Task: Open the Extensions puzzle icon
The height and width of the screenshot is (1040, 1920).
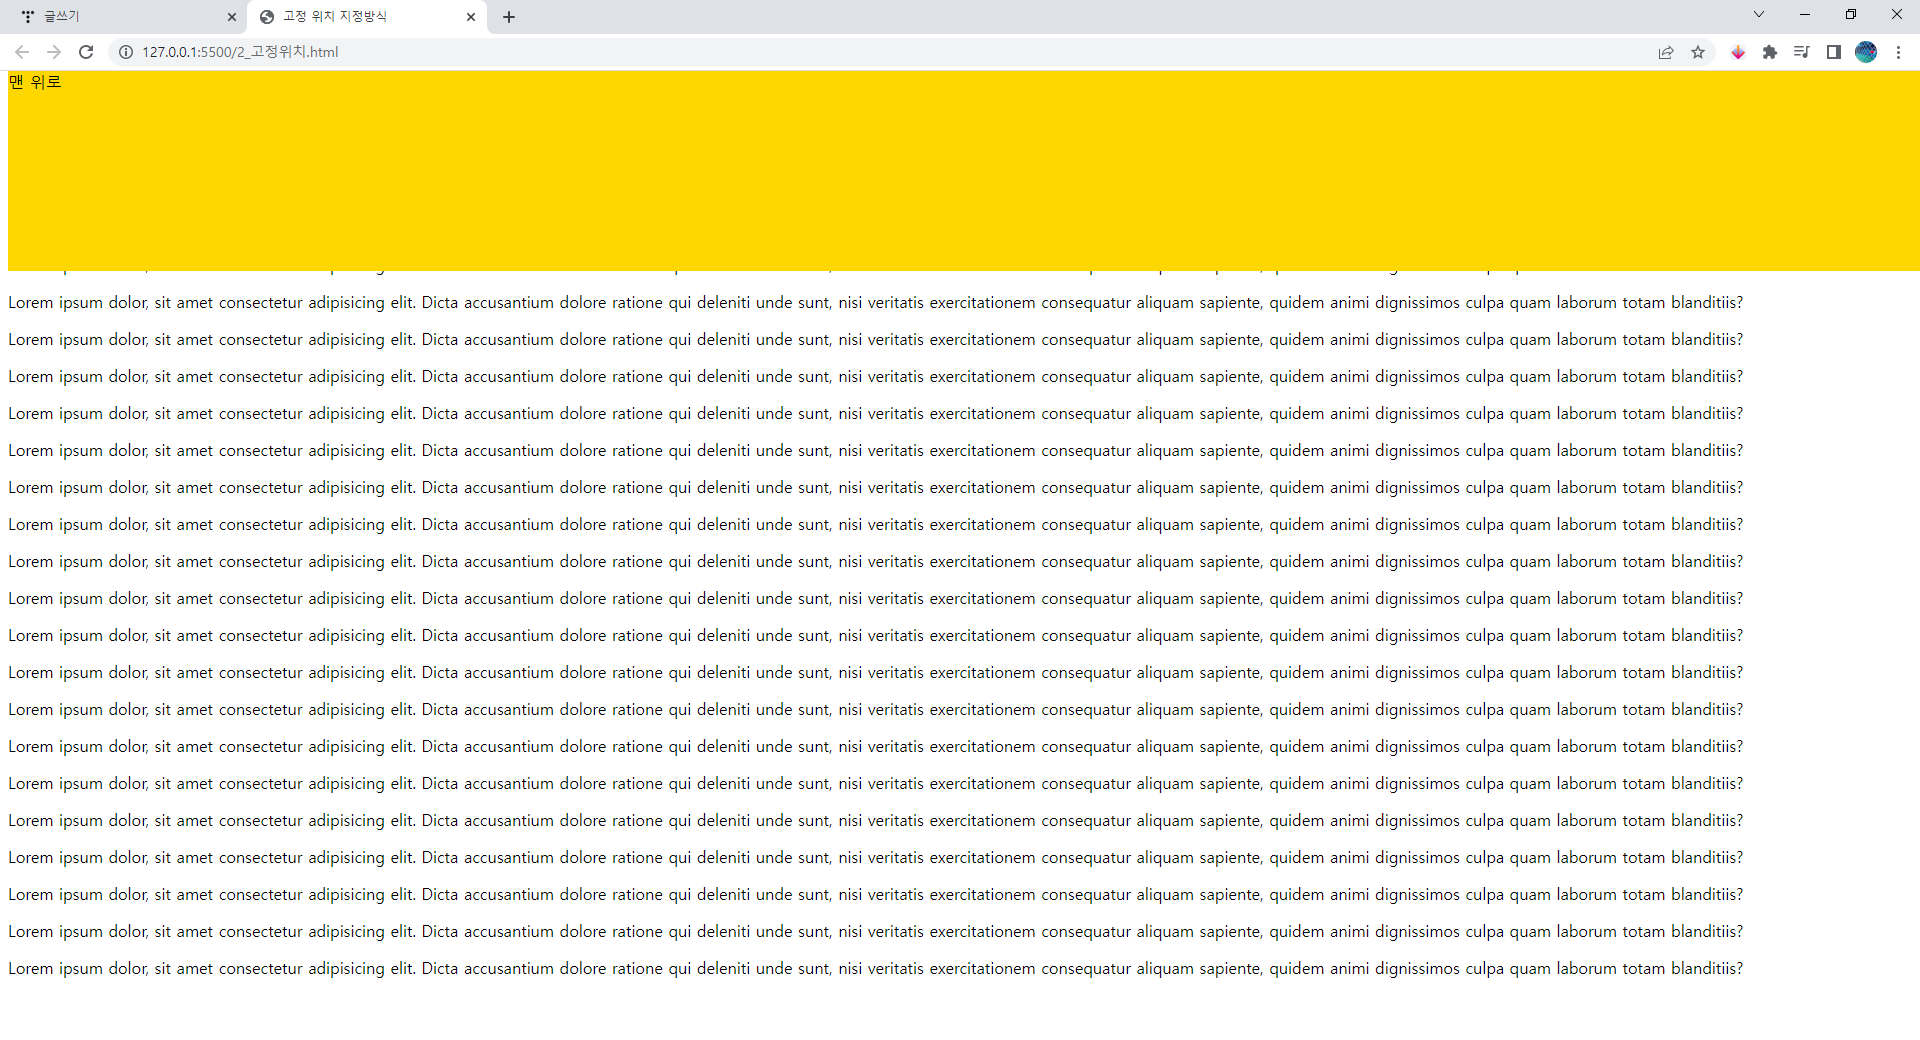Action: 1770,52
